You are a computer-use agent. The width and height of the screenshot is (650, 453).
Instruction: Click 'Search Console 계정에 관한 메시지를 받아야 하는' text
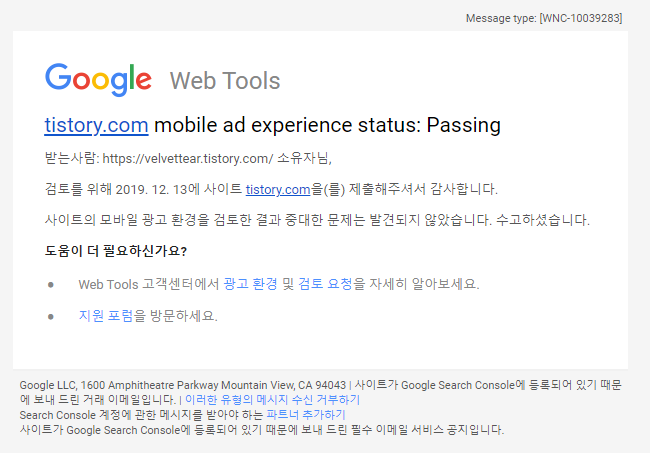pos(141,415)
